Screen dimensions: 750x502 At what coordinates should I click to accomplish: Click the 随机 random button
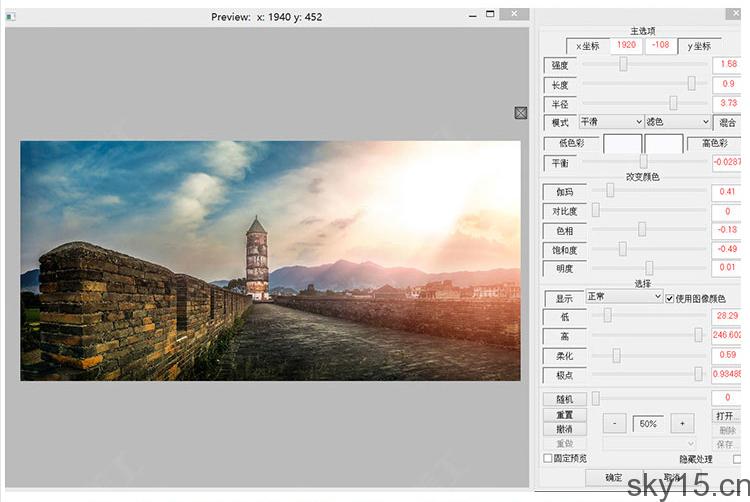coord(564,399)
